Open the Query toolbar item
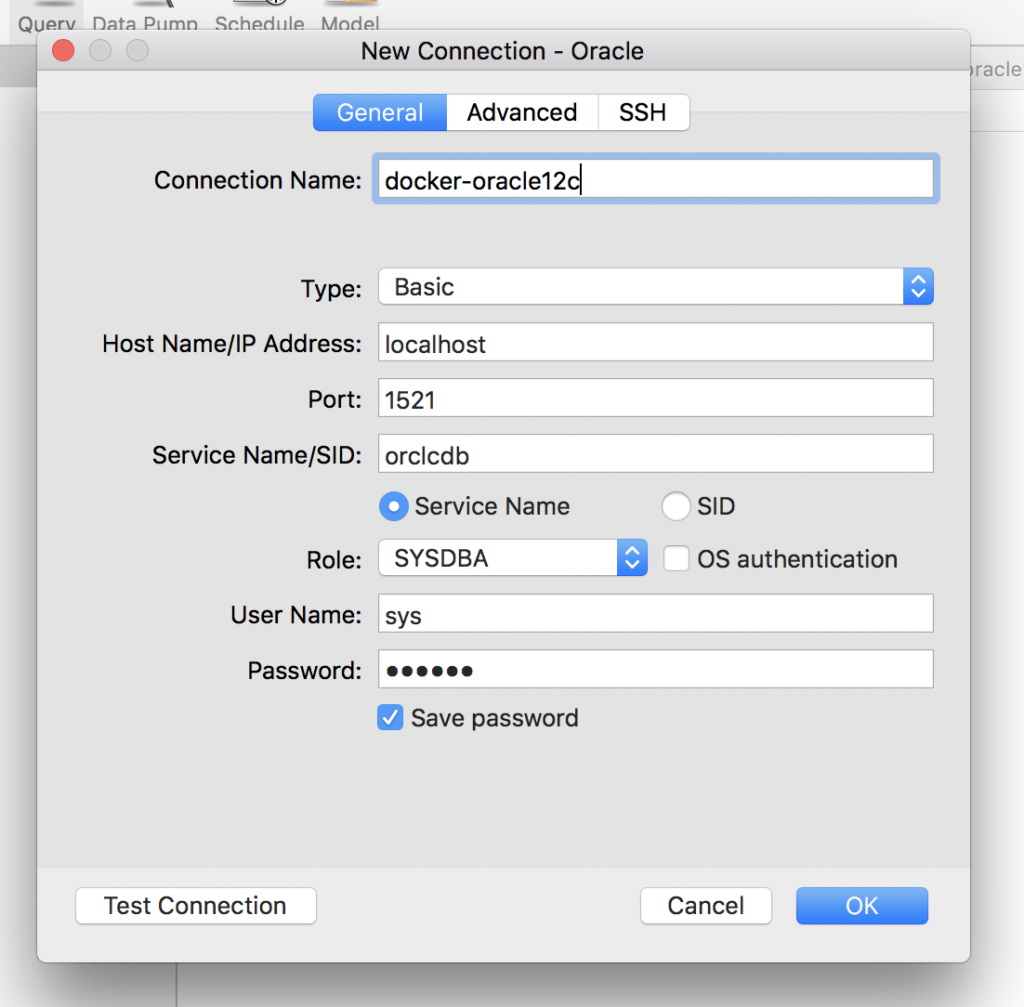This screenshot has height=1007, width=1024. tap(47, 21)
